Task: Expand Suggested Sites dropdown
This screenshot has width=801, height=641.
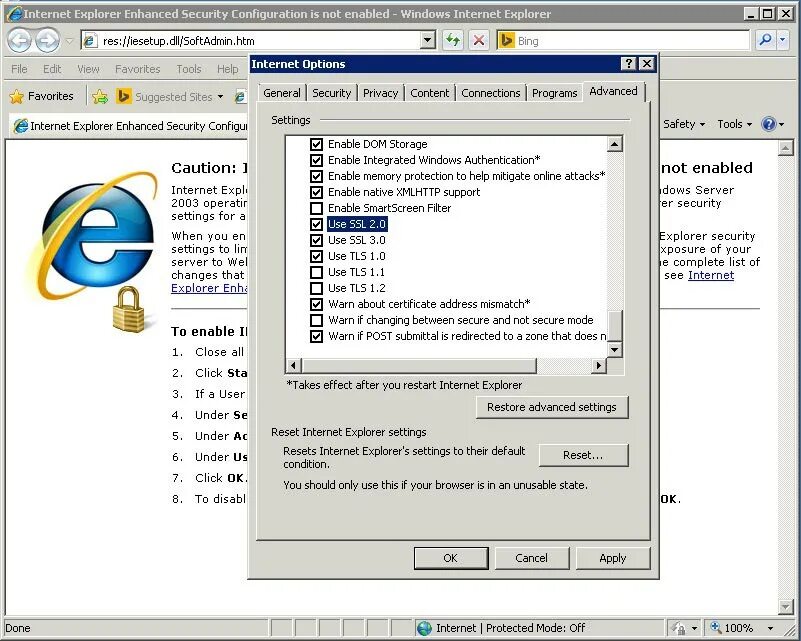Action: click(x=220, y=97)
